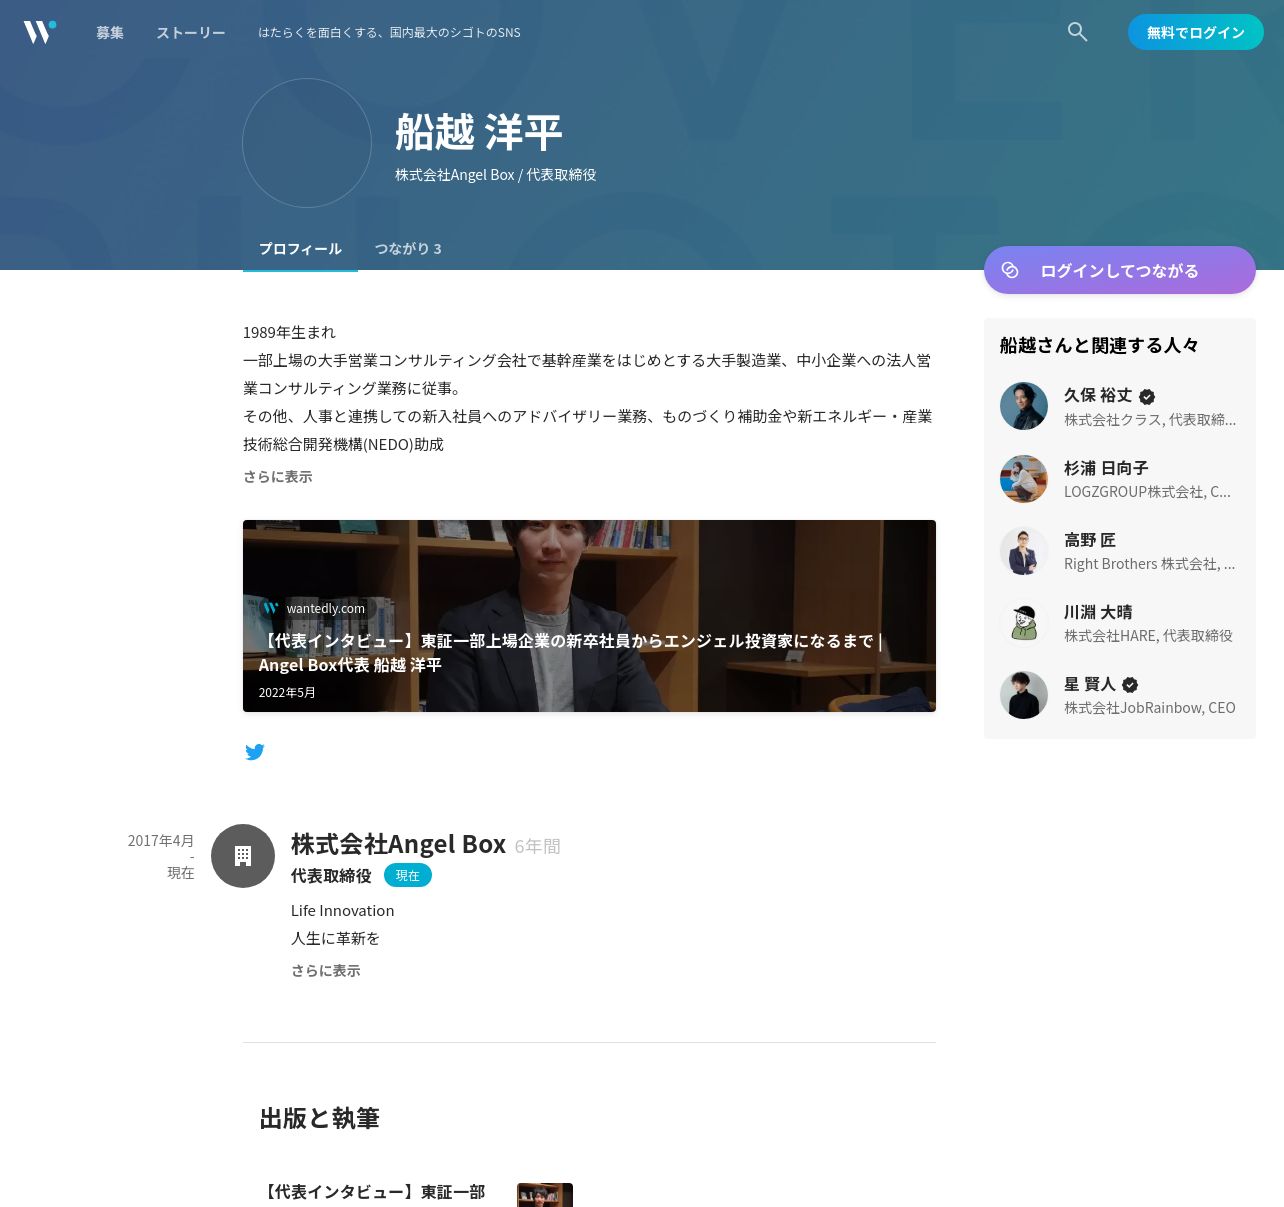Open 久保 裕丈 profile name link
Viewport: 1284px width, 1207px height.
click(x=1098, y=396)
